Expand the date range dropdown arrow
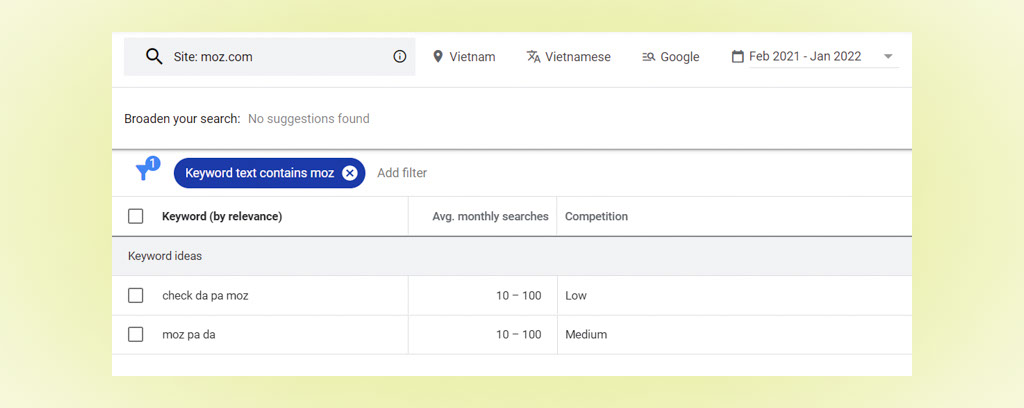 click(x=888, y=57)
